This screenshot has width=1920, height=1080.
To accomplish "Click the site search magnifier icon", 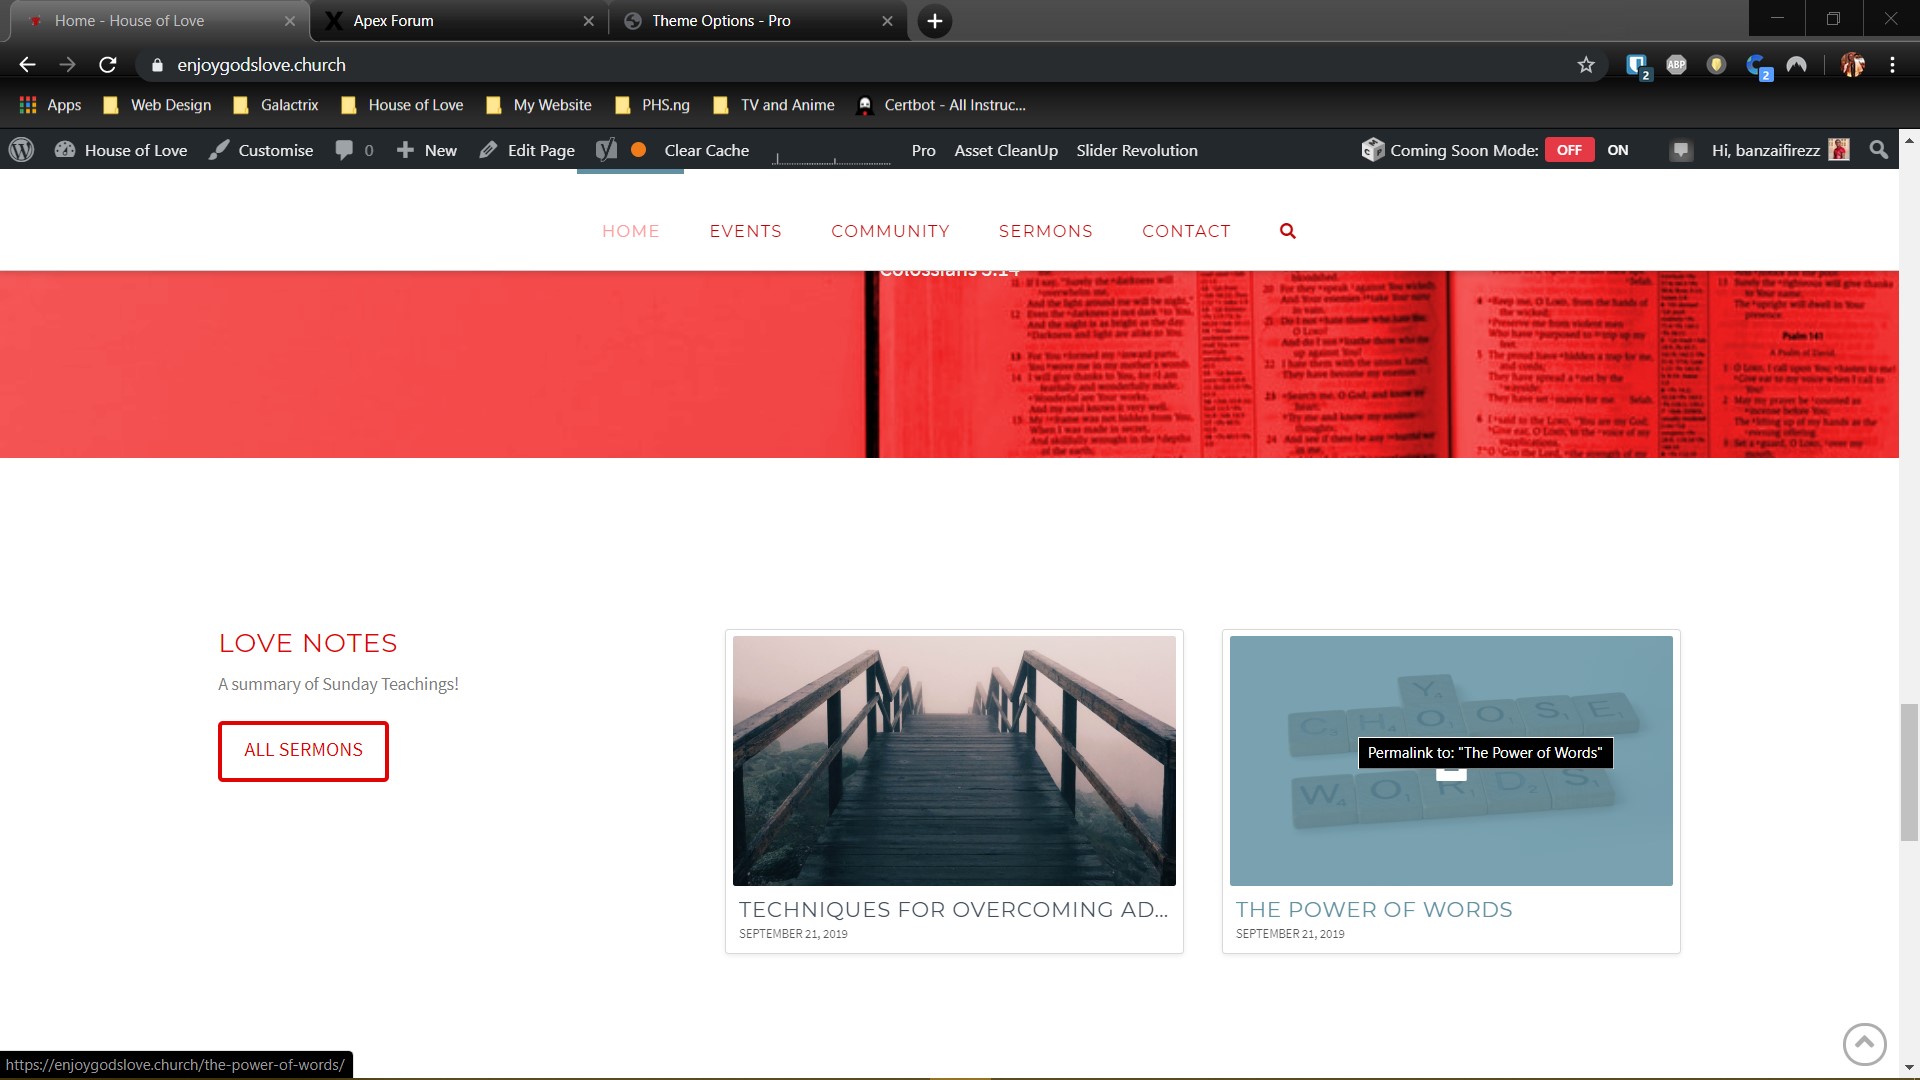I will coord(1288,231).
